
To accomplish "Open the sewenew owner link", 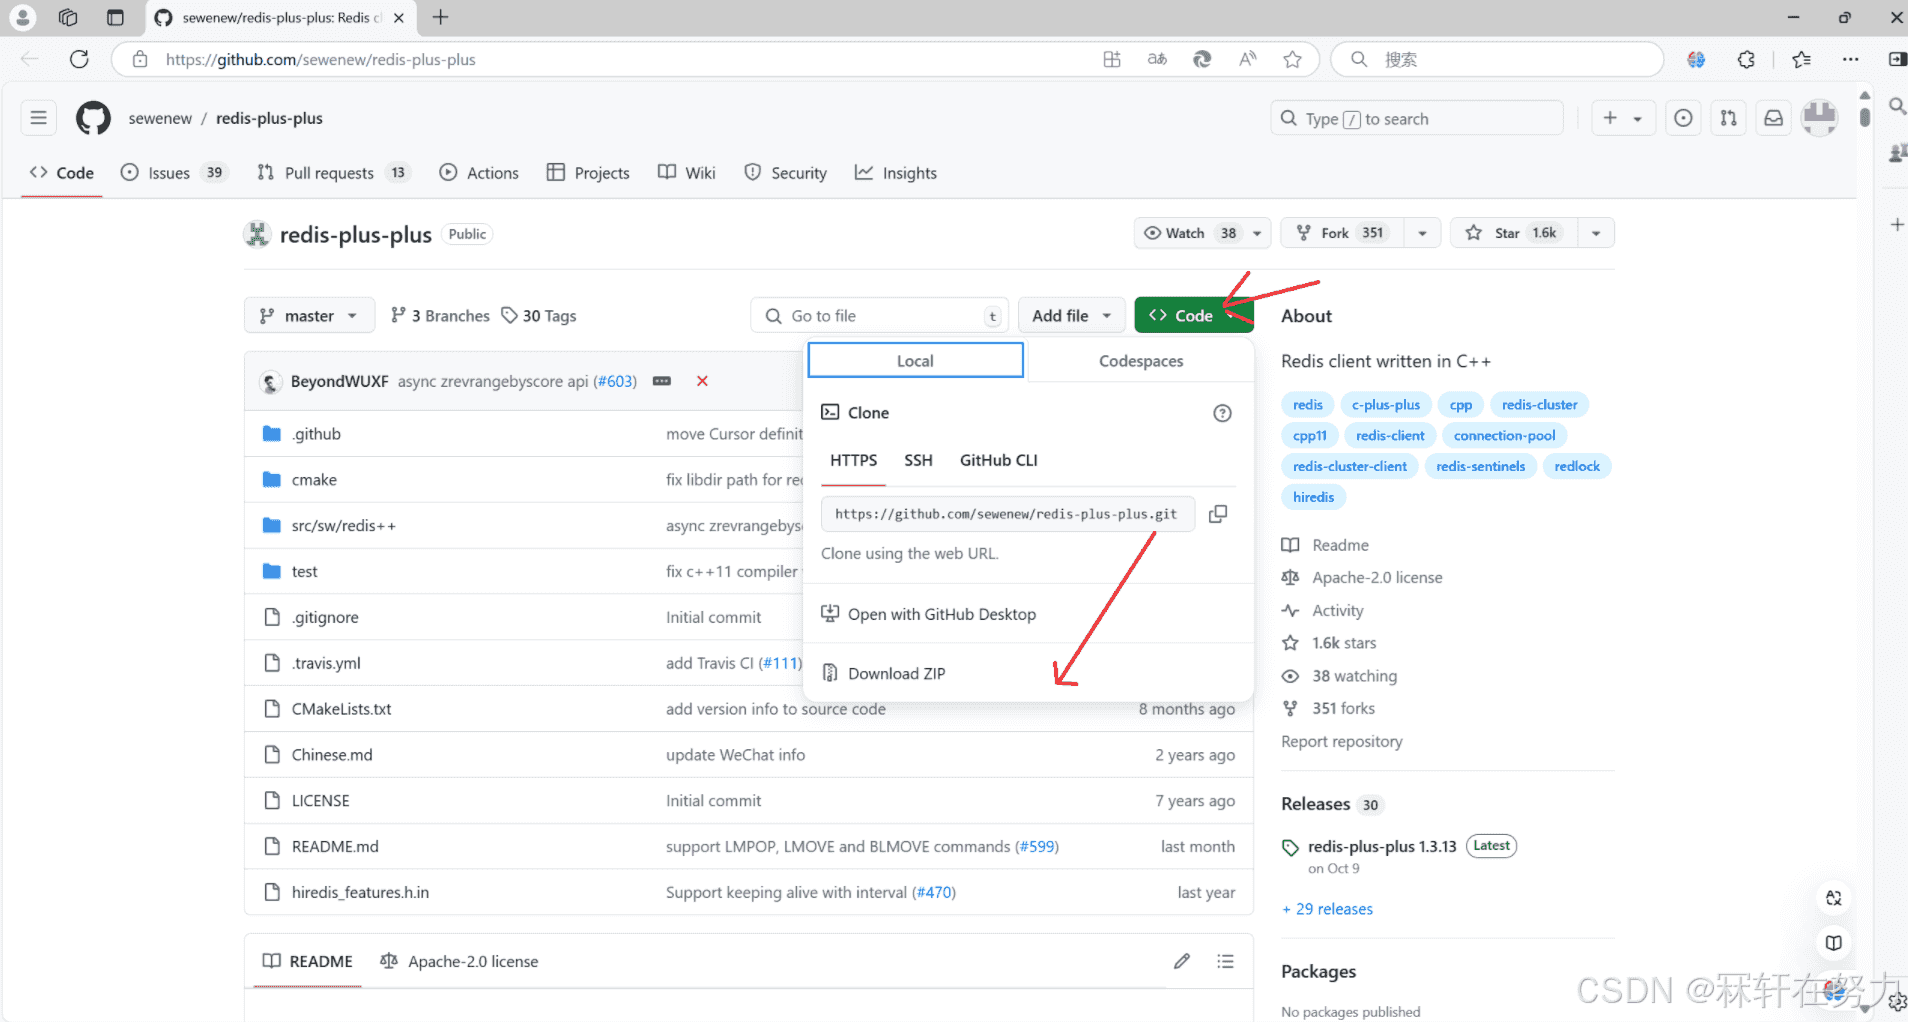I will (x=160, y=118).
